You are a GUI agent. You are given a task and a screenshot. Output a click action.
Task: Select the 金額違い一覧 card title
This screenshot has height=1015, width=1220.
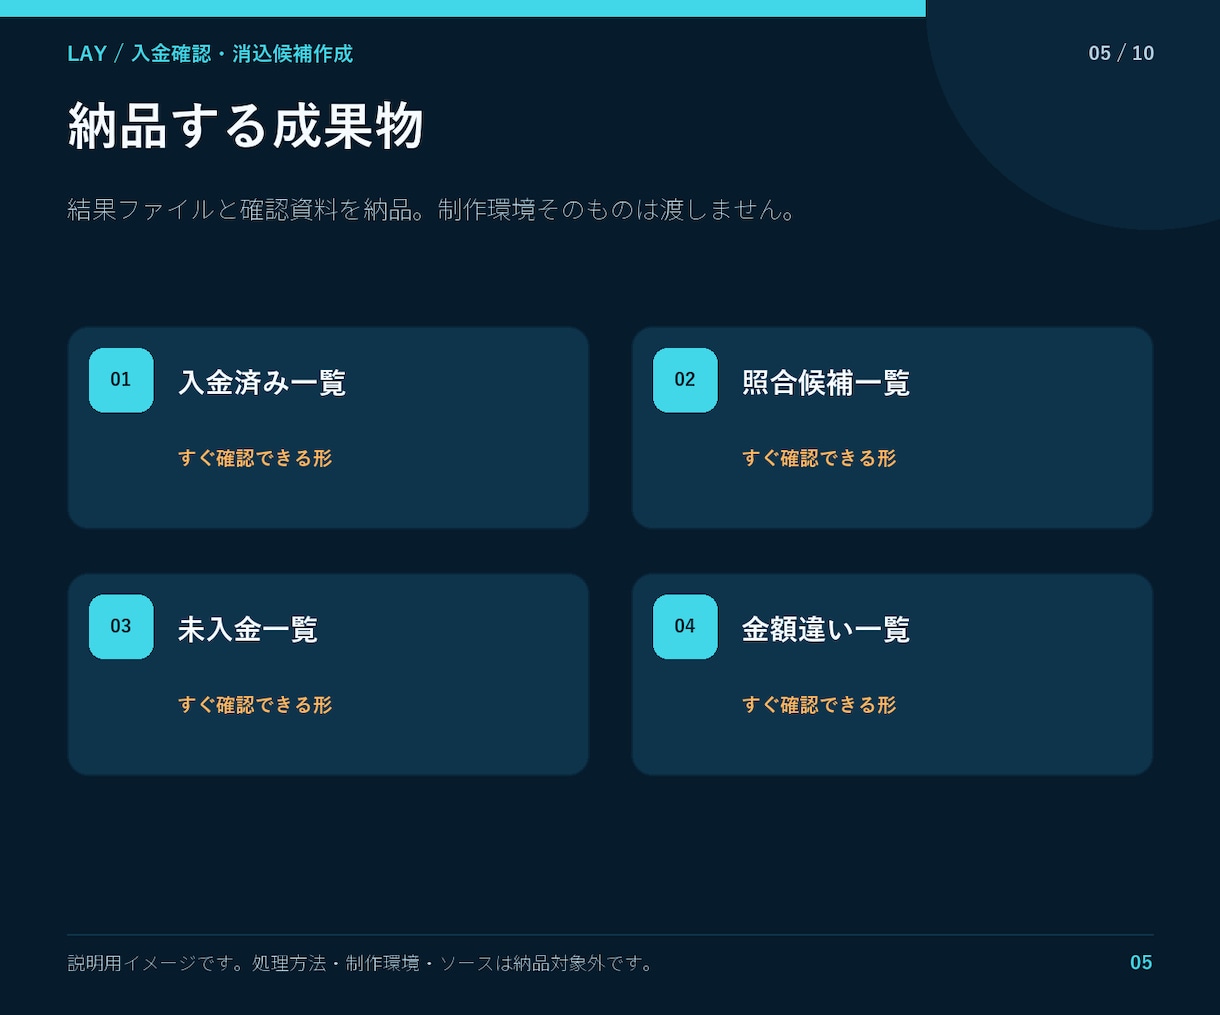[826, 630]
